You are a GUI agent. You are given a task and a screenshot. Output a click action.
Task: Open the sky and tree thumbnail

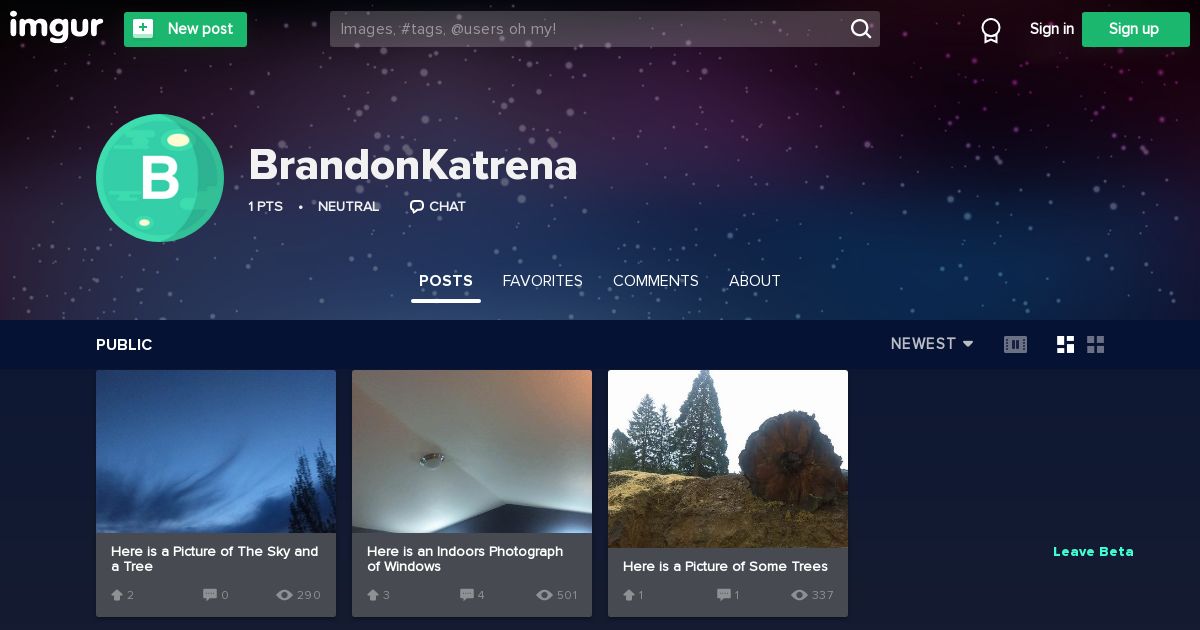[x=216, y=452]
